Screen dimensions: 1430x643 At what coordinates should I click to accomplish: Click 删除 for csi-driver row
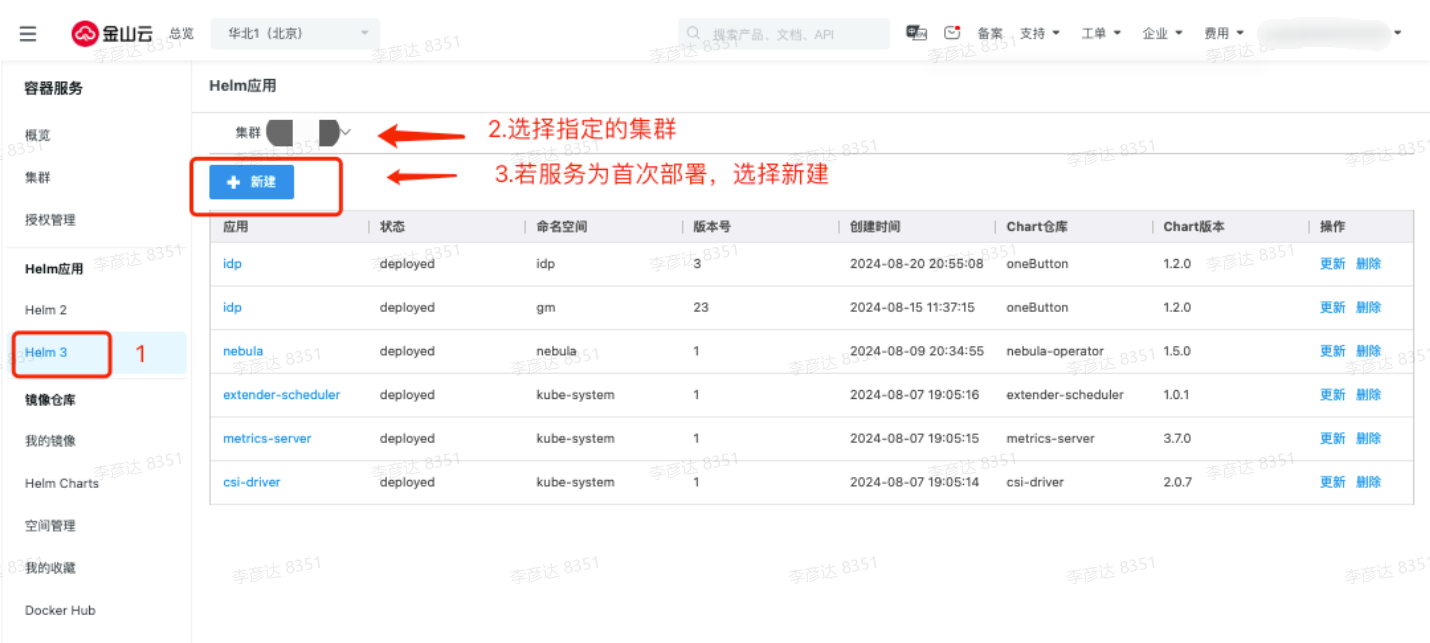(1368, 482)
